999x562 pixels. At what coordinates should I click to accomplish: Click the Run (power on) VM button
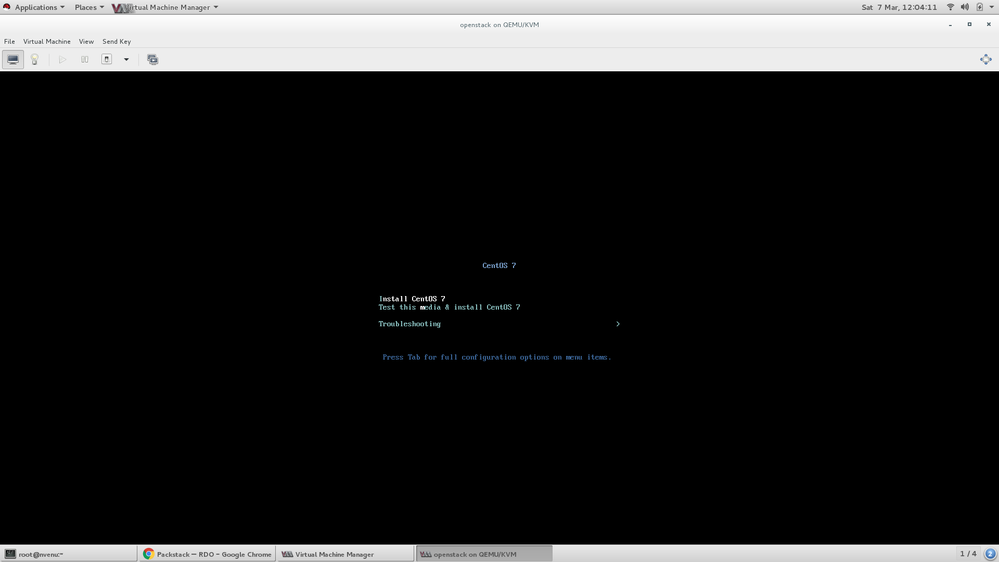(x=62, y=60)
